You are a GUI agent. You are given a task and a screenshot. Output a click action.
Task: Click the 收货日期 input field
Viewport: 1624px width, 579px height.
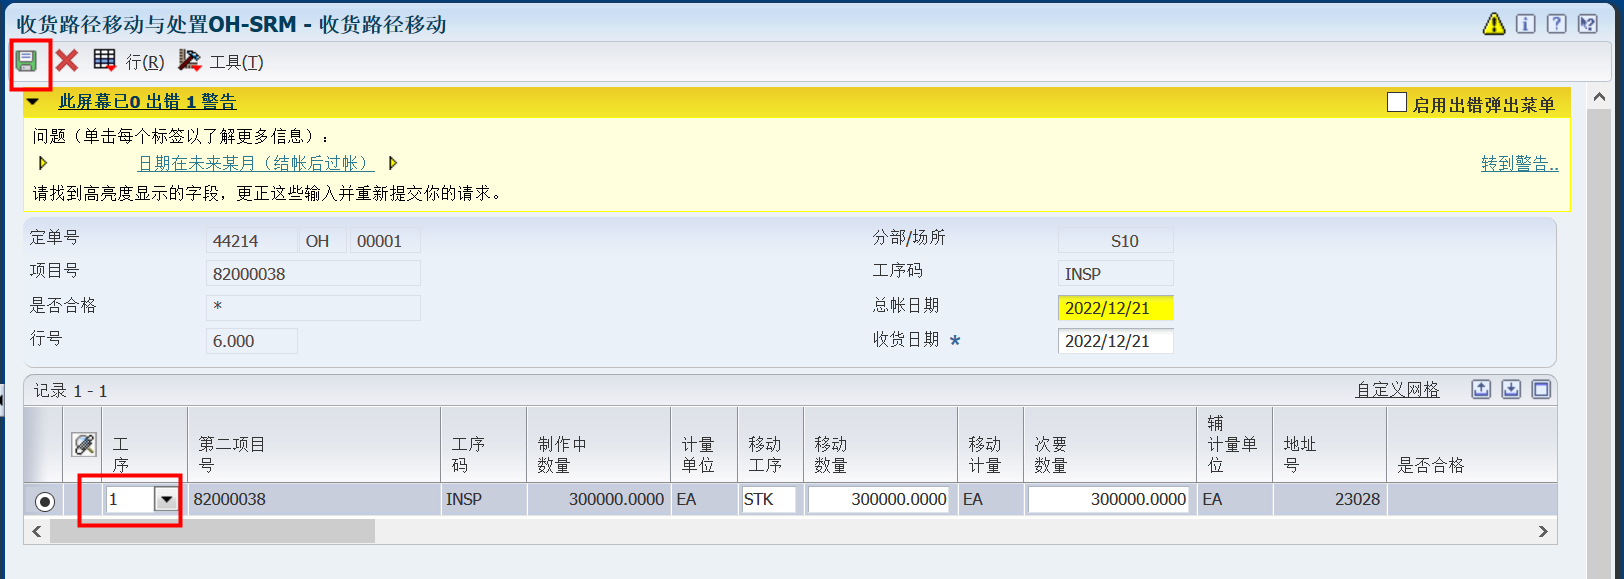coord(1115,341)
